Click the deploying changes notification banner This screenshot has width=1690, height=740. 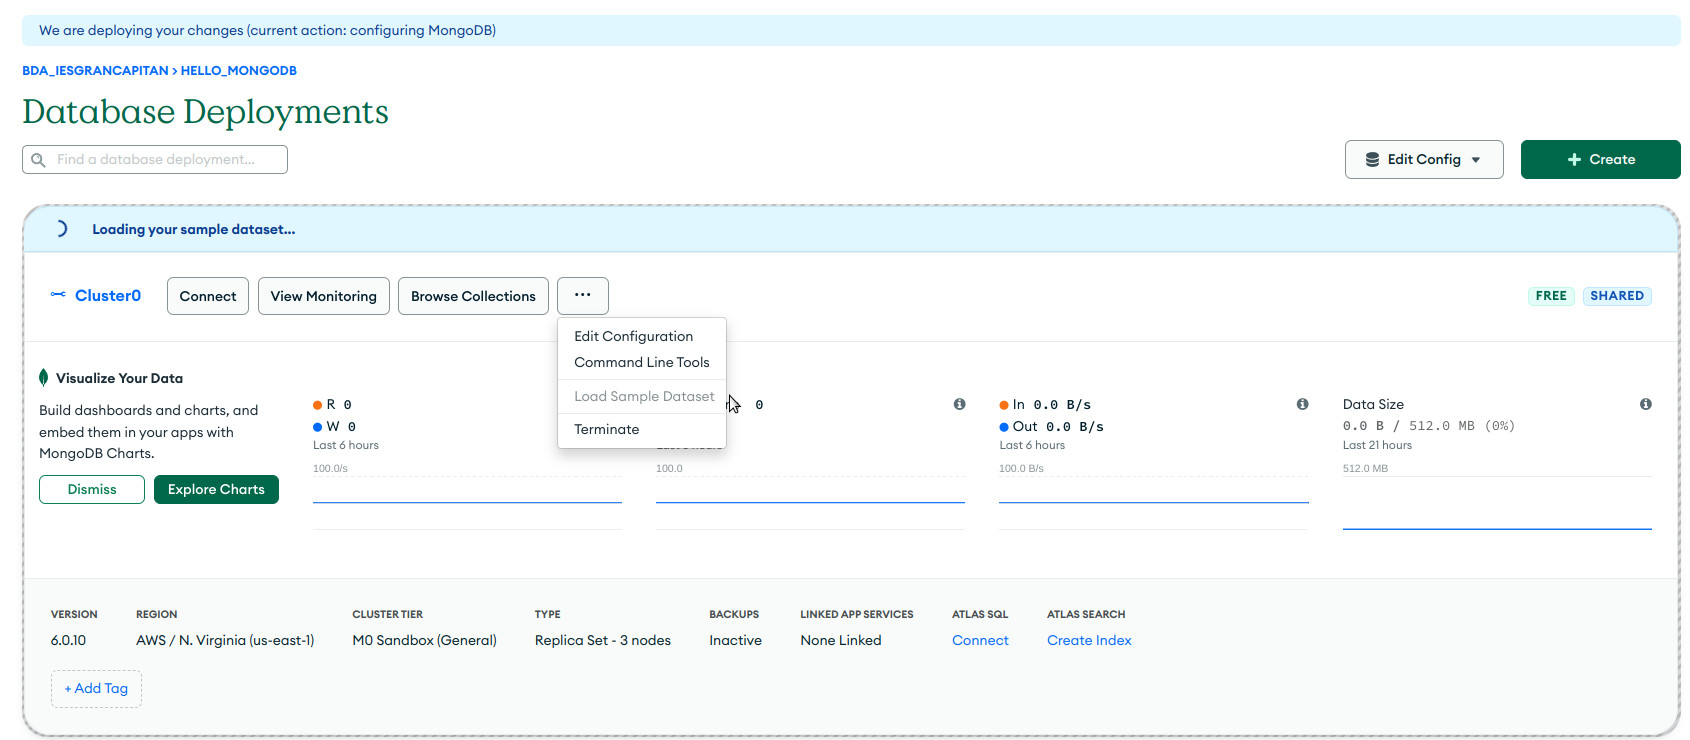[851, 30]
